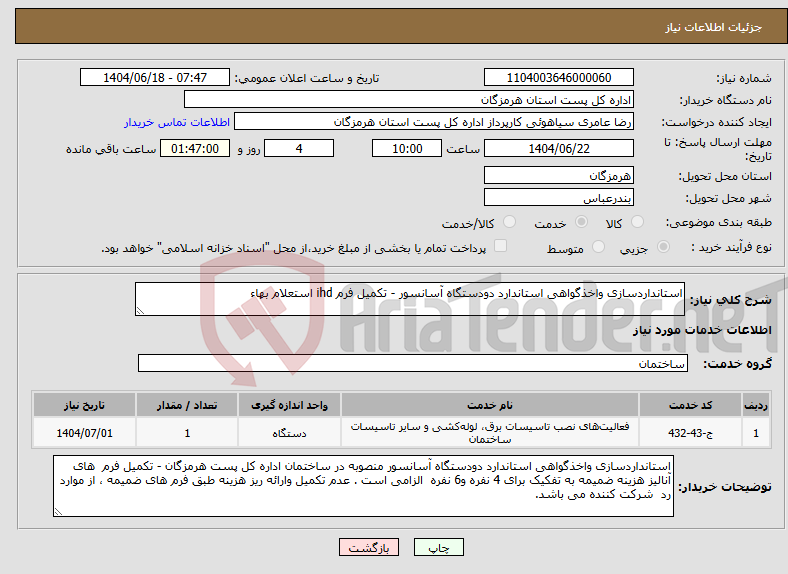
Task: Click the buyer explanations textarea
Action: tap(363, 486)
